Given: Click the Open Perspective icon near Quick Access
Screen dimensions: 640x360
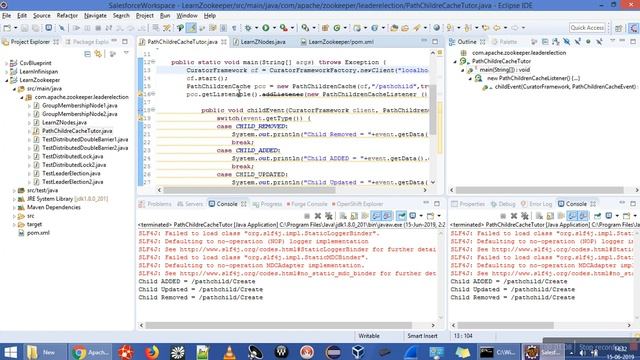Looking at the screenshot, I should tap(619, 28).
